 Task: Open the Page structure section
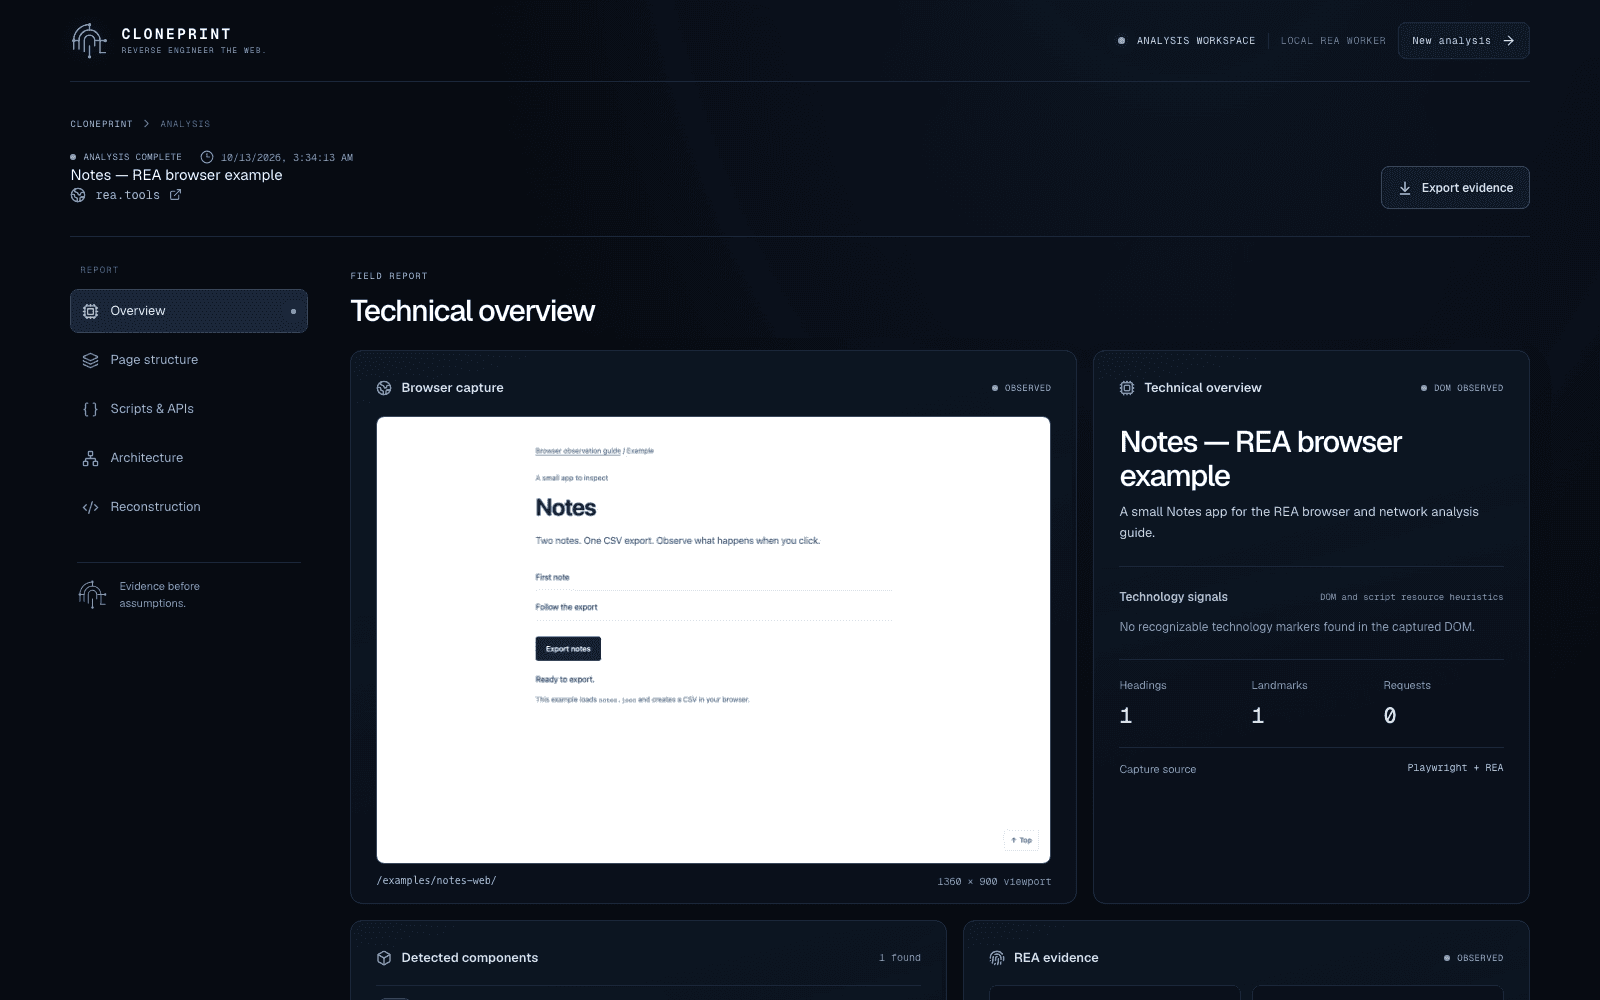(x=189, y=360)
